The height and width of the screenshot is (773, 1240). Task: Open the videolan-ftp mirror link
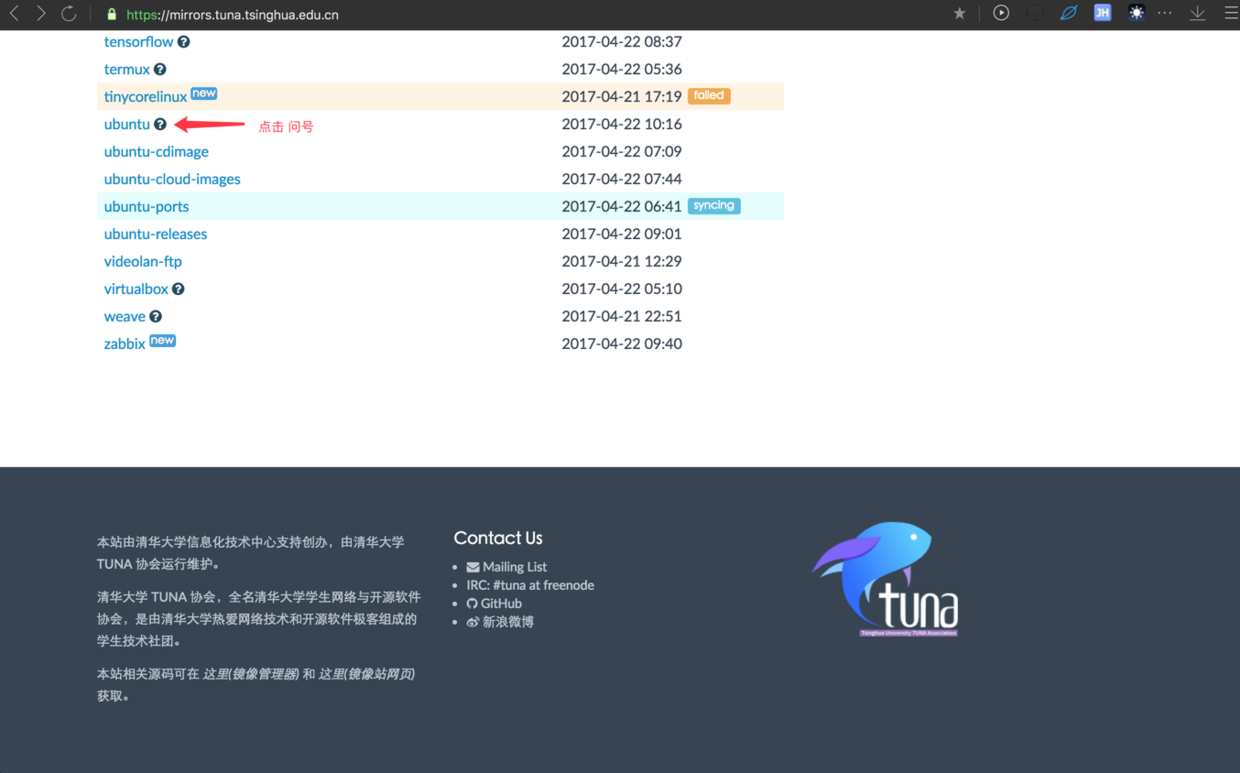click(x=143, y=262)
